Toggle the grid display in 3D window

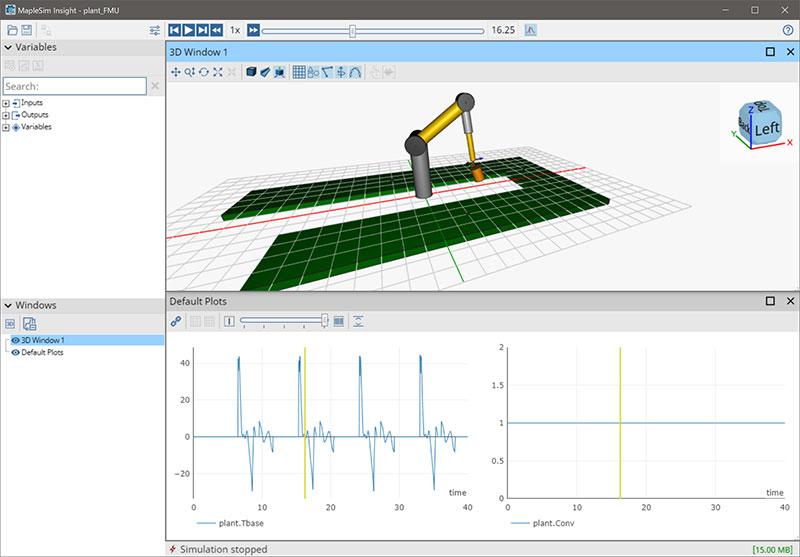coord(299,72)
